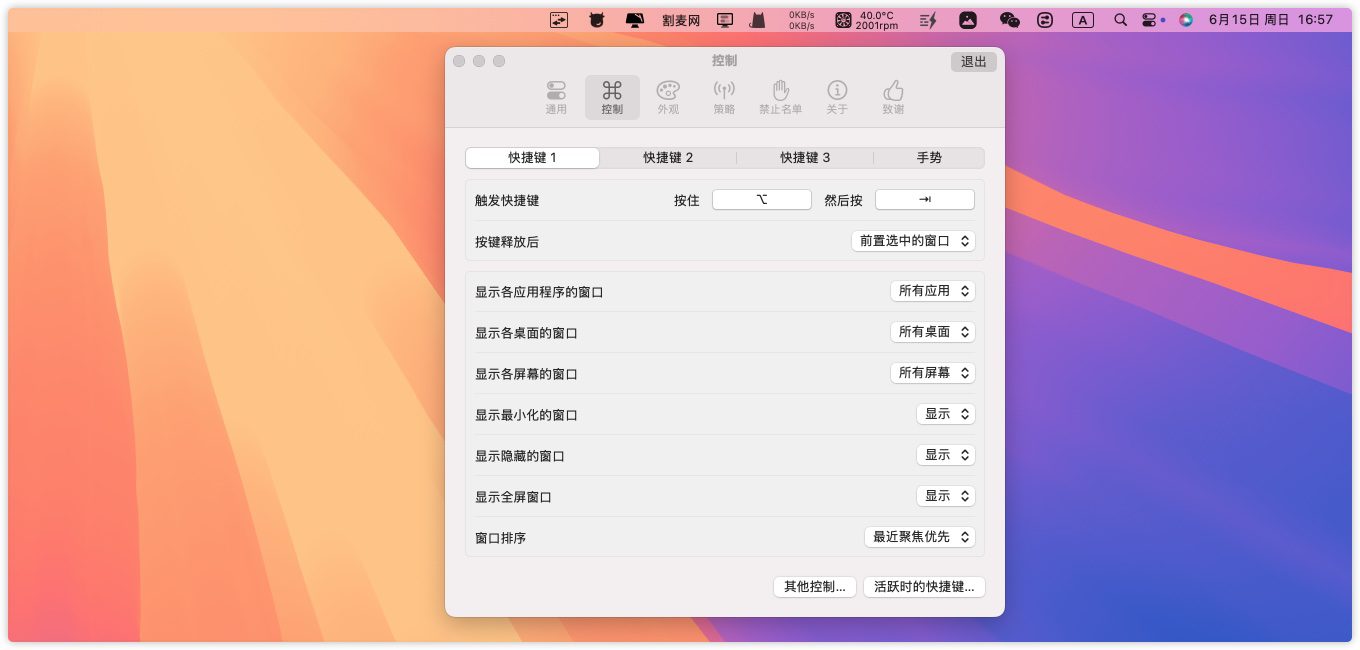Switch to the 快捷键 3 tab
The width and height of the screenshot is (1360, 650).
pyautogui.click(x=805, y=158)
